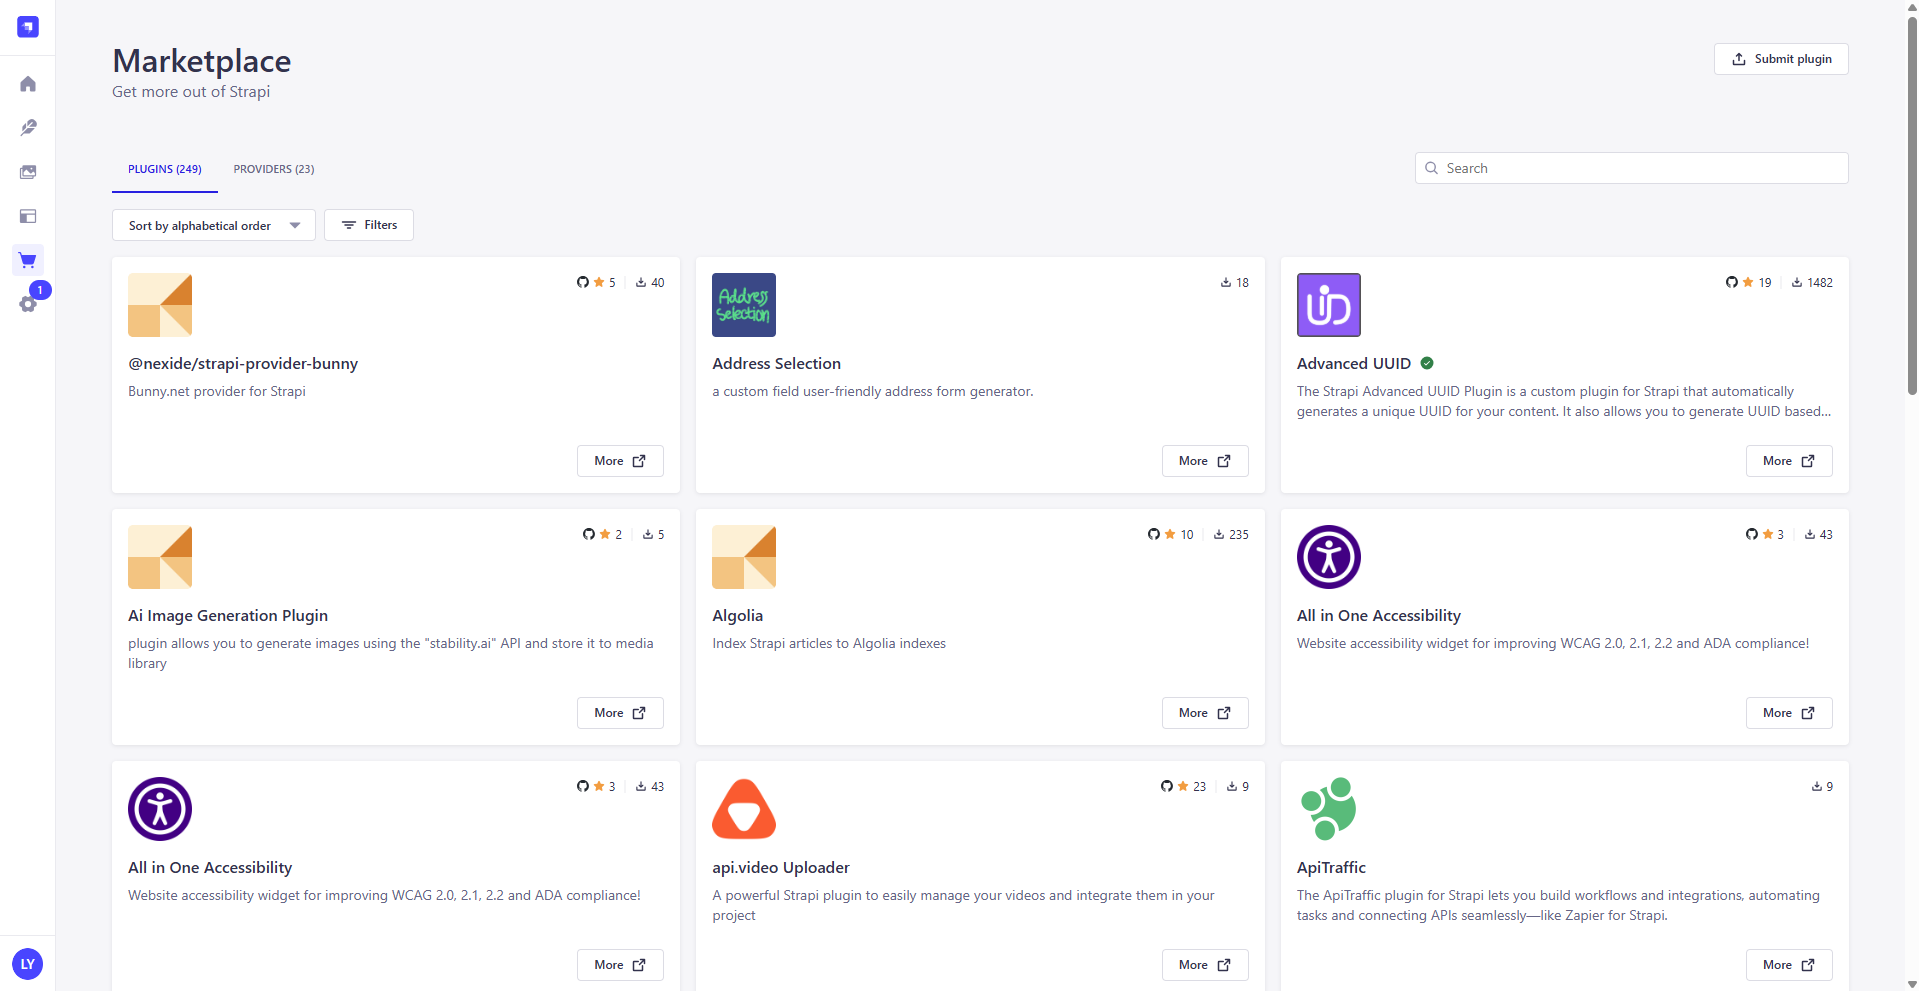
Task: Click scrollbar down arrow
Action: [x=1912, y=984]
